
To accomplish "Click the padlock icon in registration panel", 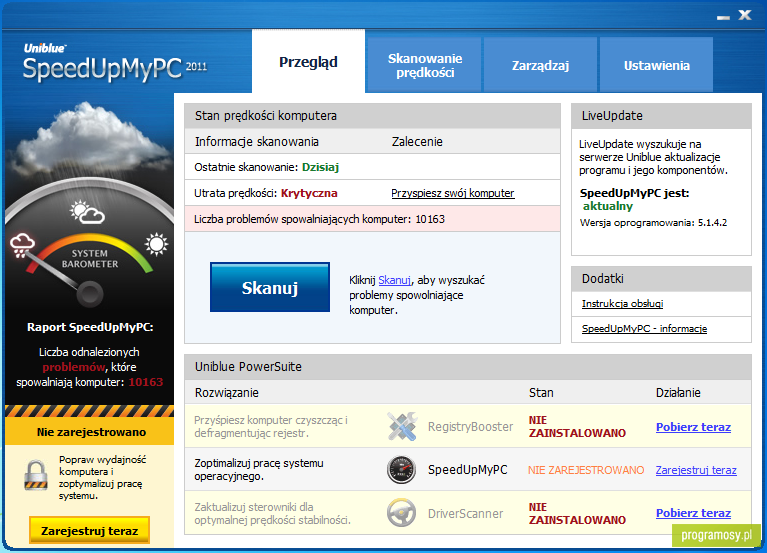I will pos(36,475).
